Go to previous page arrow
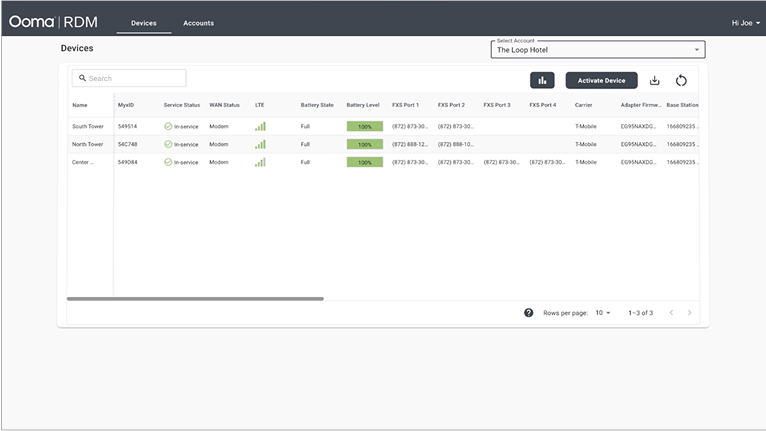The width and height of the screenshot is (766, 431). click(671, 313)
